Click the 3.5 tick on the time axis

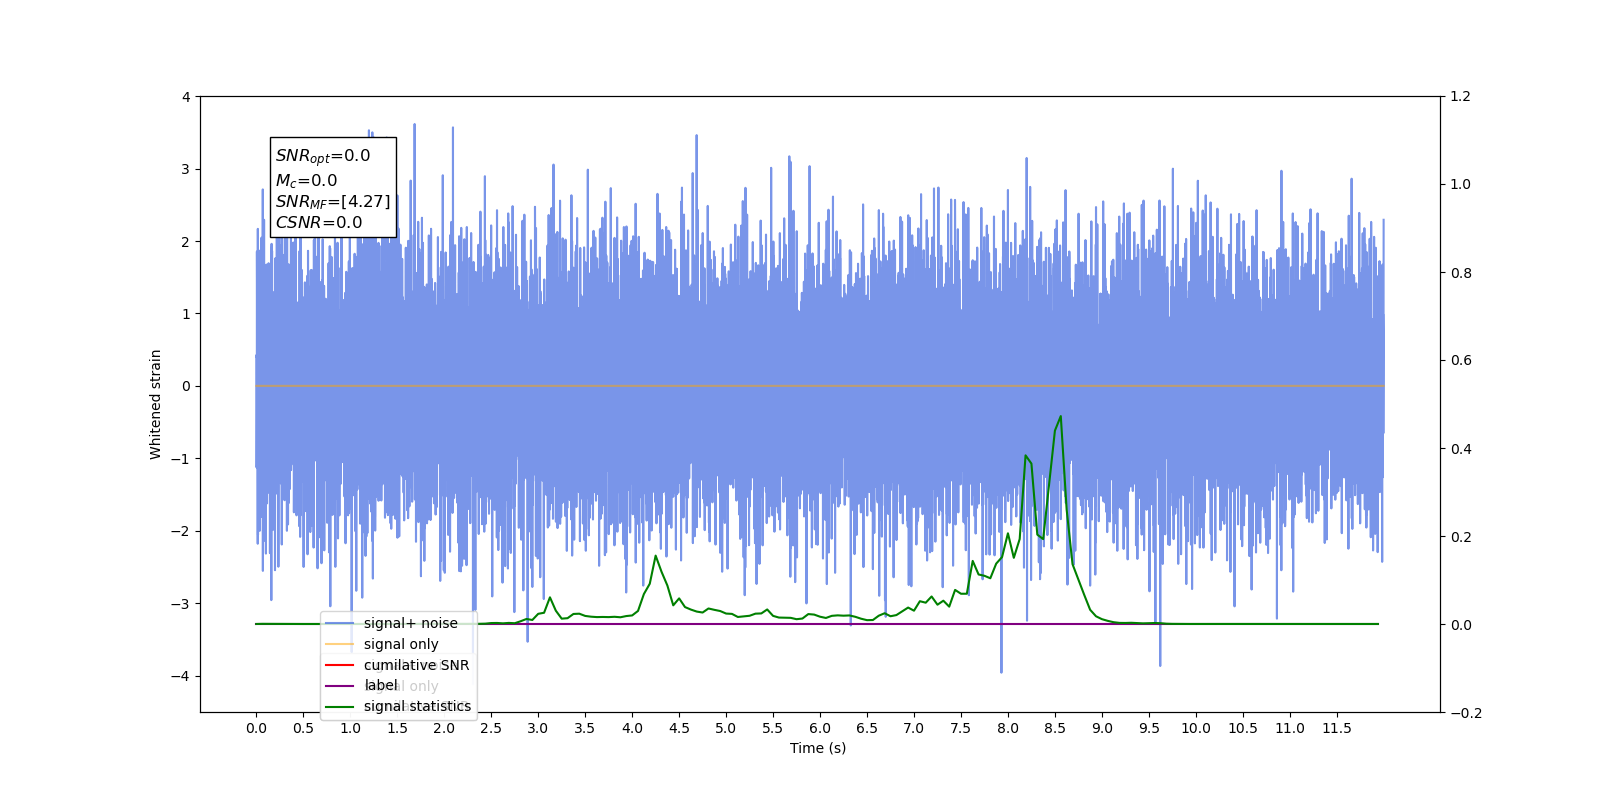tap(585, 728)
